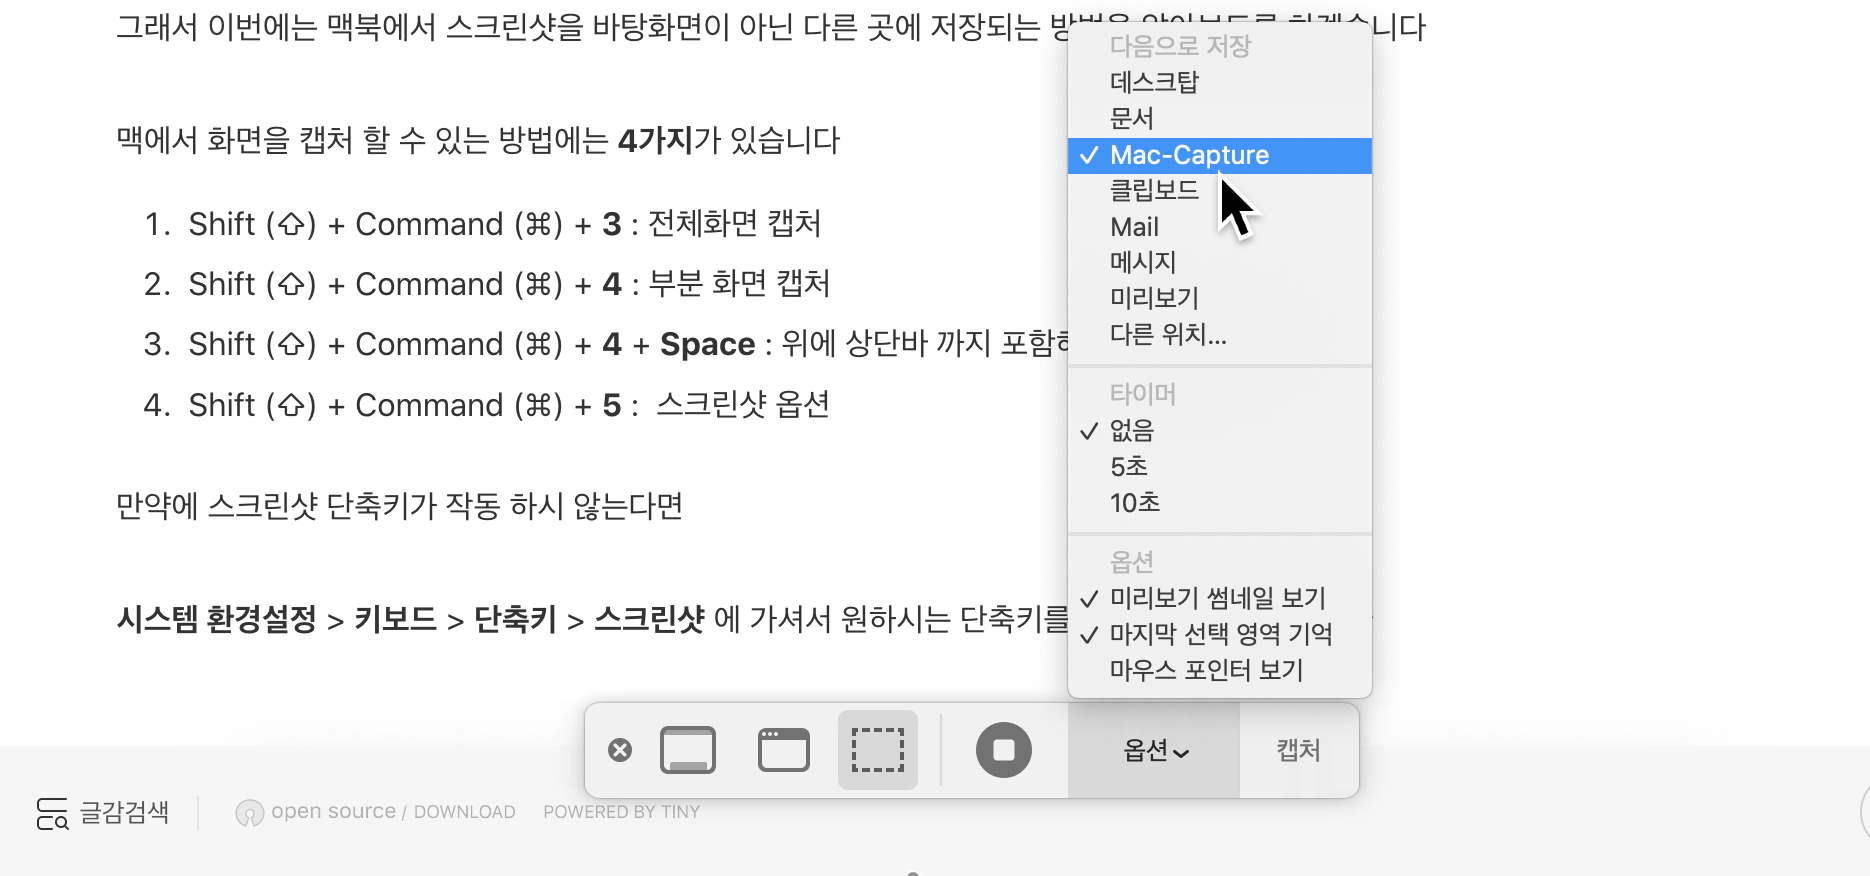Click the POWERED BY TINY link
This screenshot has width=1870, height=876.
[621, 812]
